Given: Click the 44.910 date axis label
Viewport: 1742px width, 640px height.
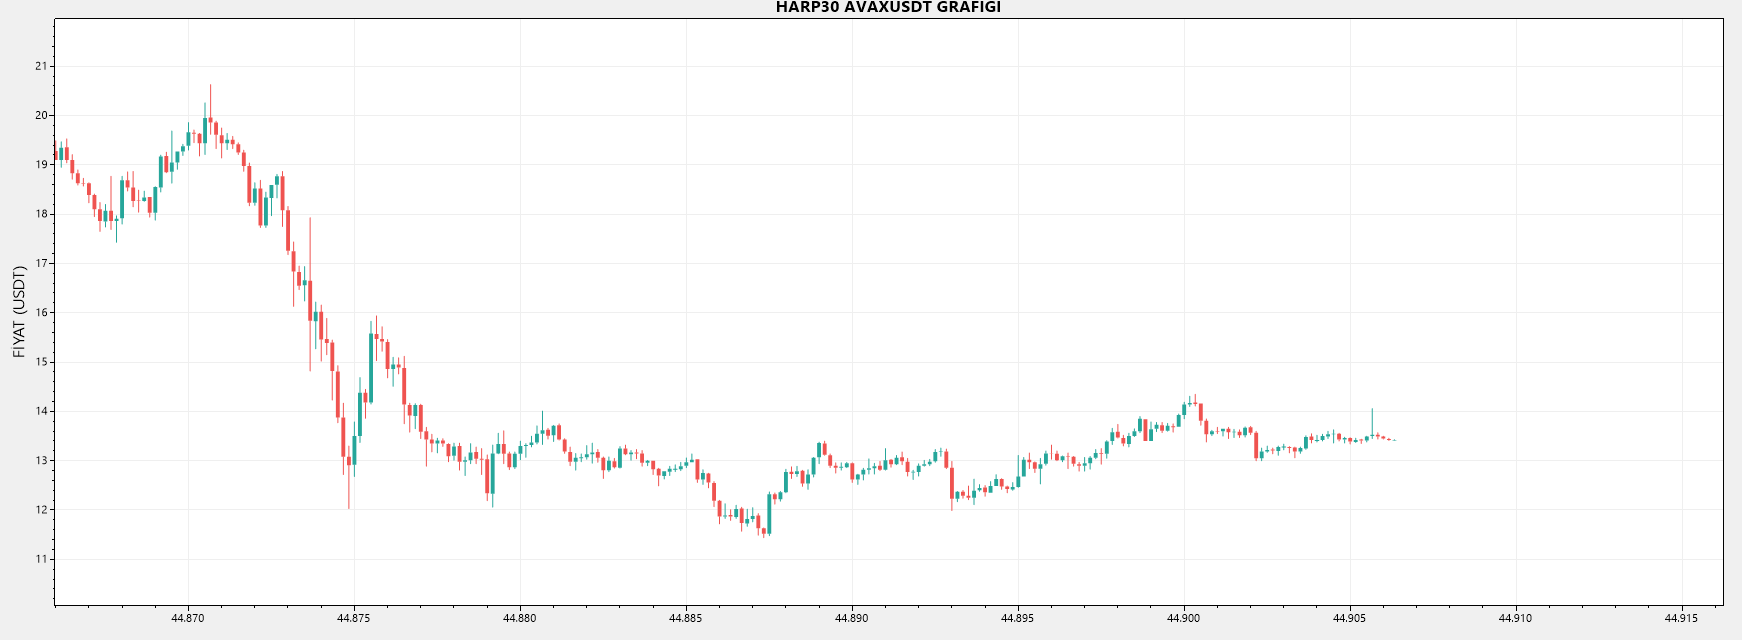Looking at the screenshot, I should [x=1516, y=618].
